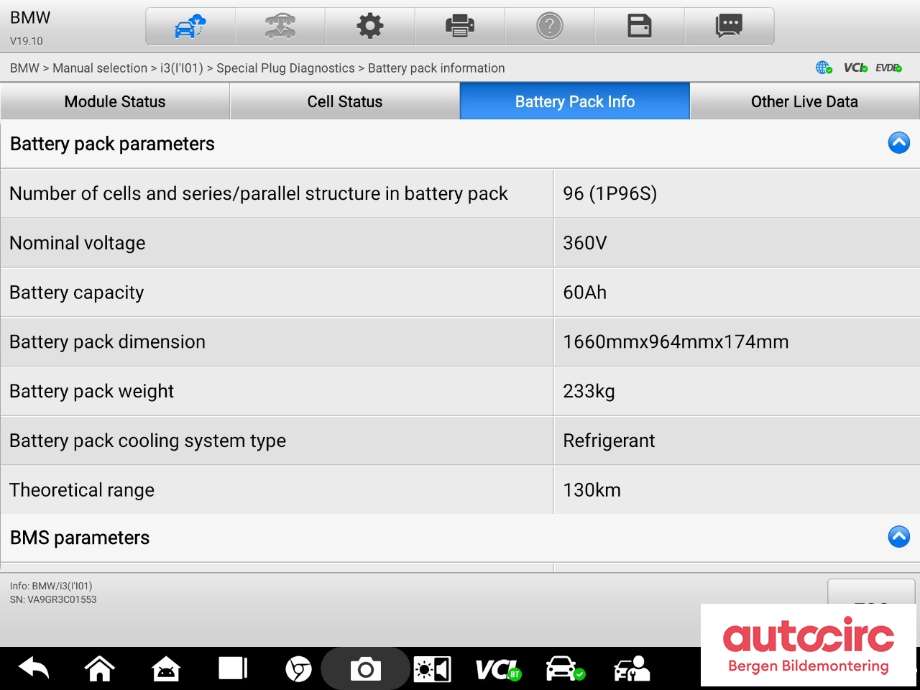Tap the Battery pack cooling system type label
The height and width of the screenshot is (690, 920).
click(148, 441)
